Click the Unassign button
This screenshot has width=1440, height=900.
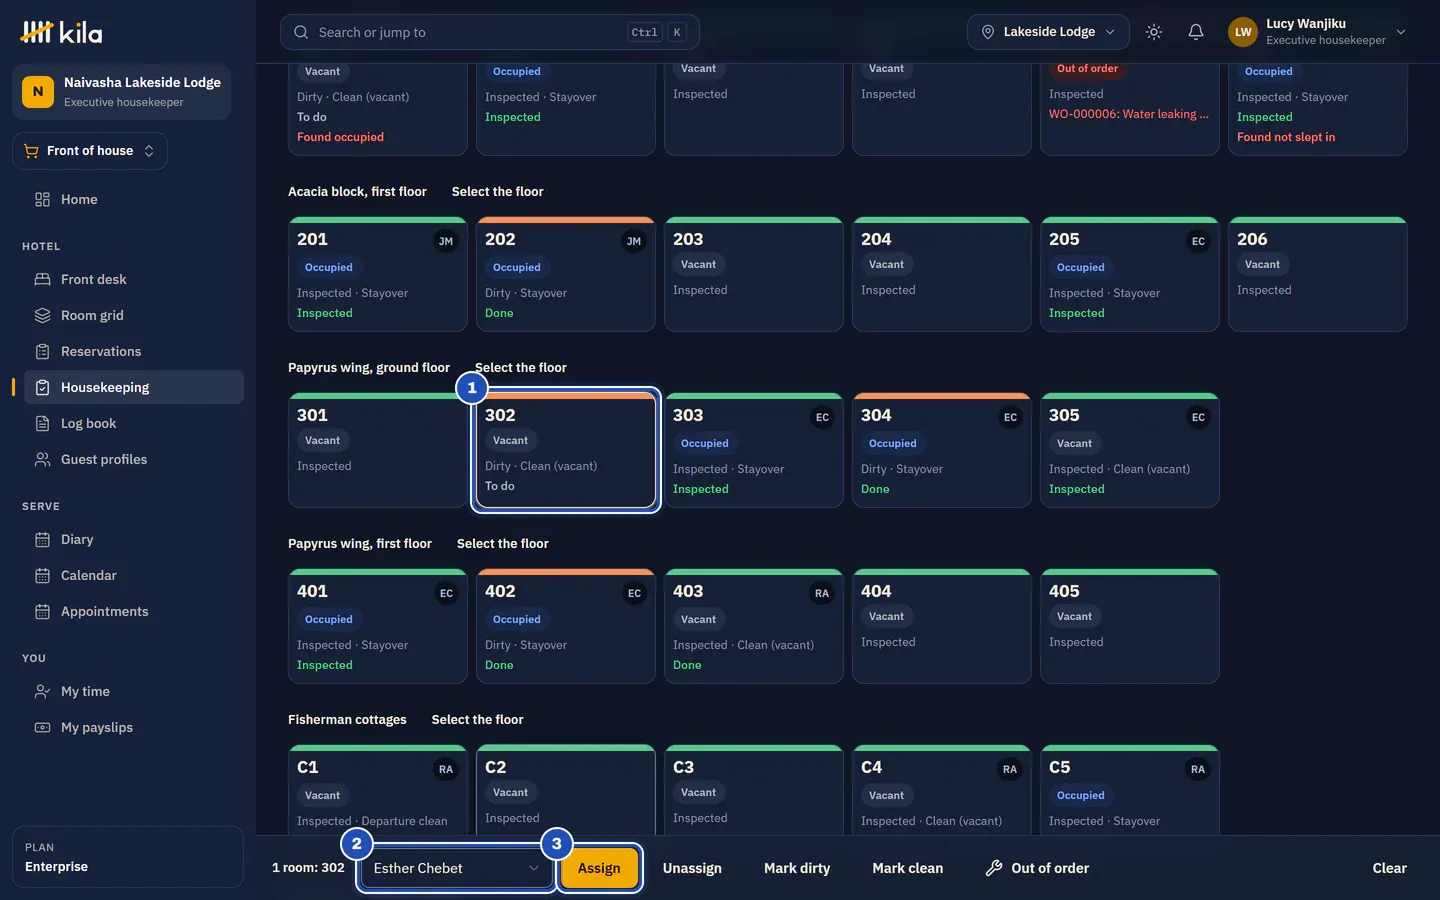click(x=692, y=868)
